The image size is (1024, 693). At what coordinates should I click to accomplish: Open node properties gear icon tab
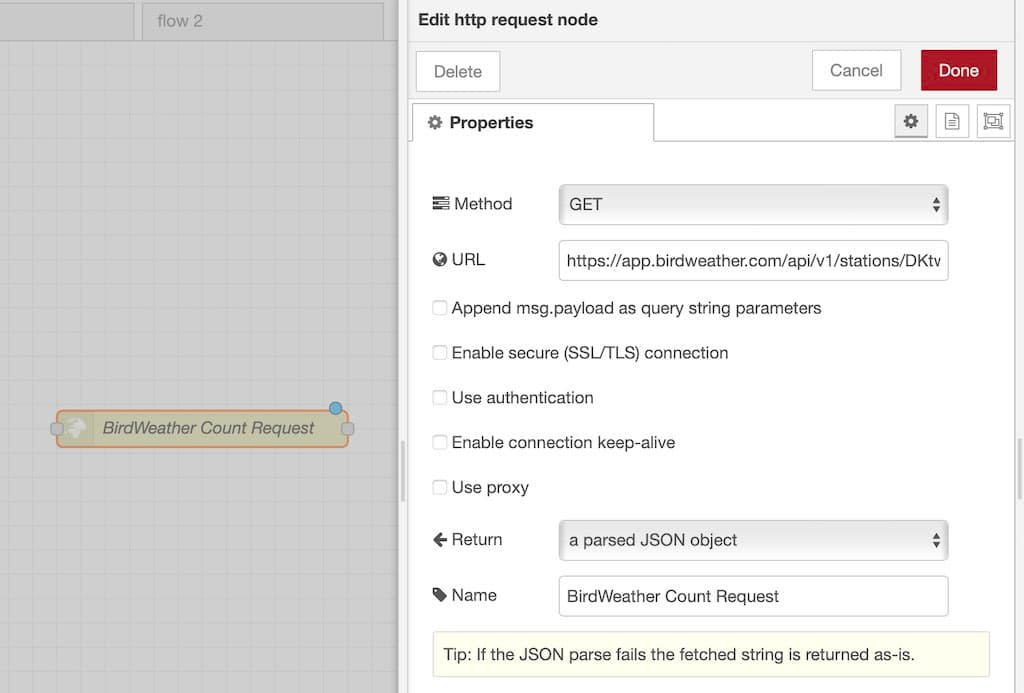click(x=910, y=121)
